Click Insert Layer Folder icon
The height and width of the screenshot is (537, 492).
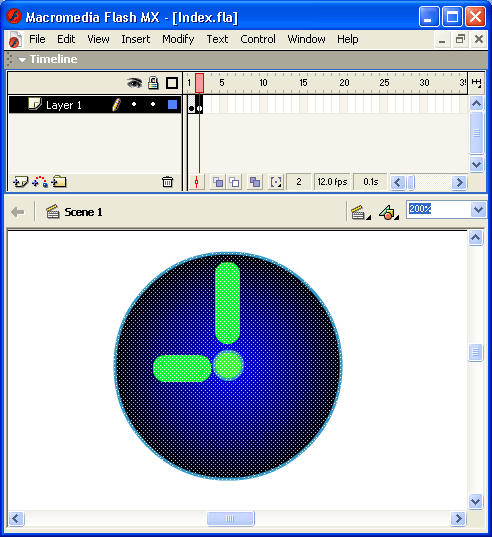tap(59, 182)
